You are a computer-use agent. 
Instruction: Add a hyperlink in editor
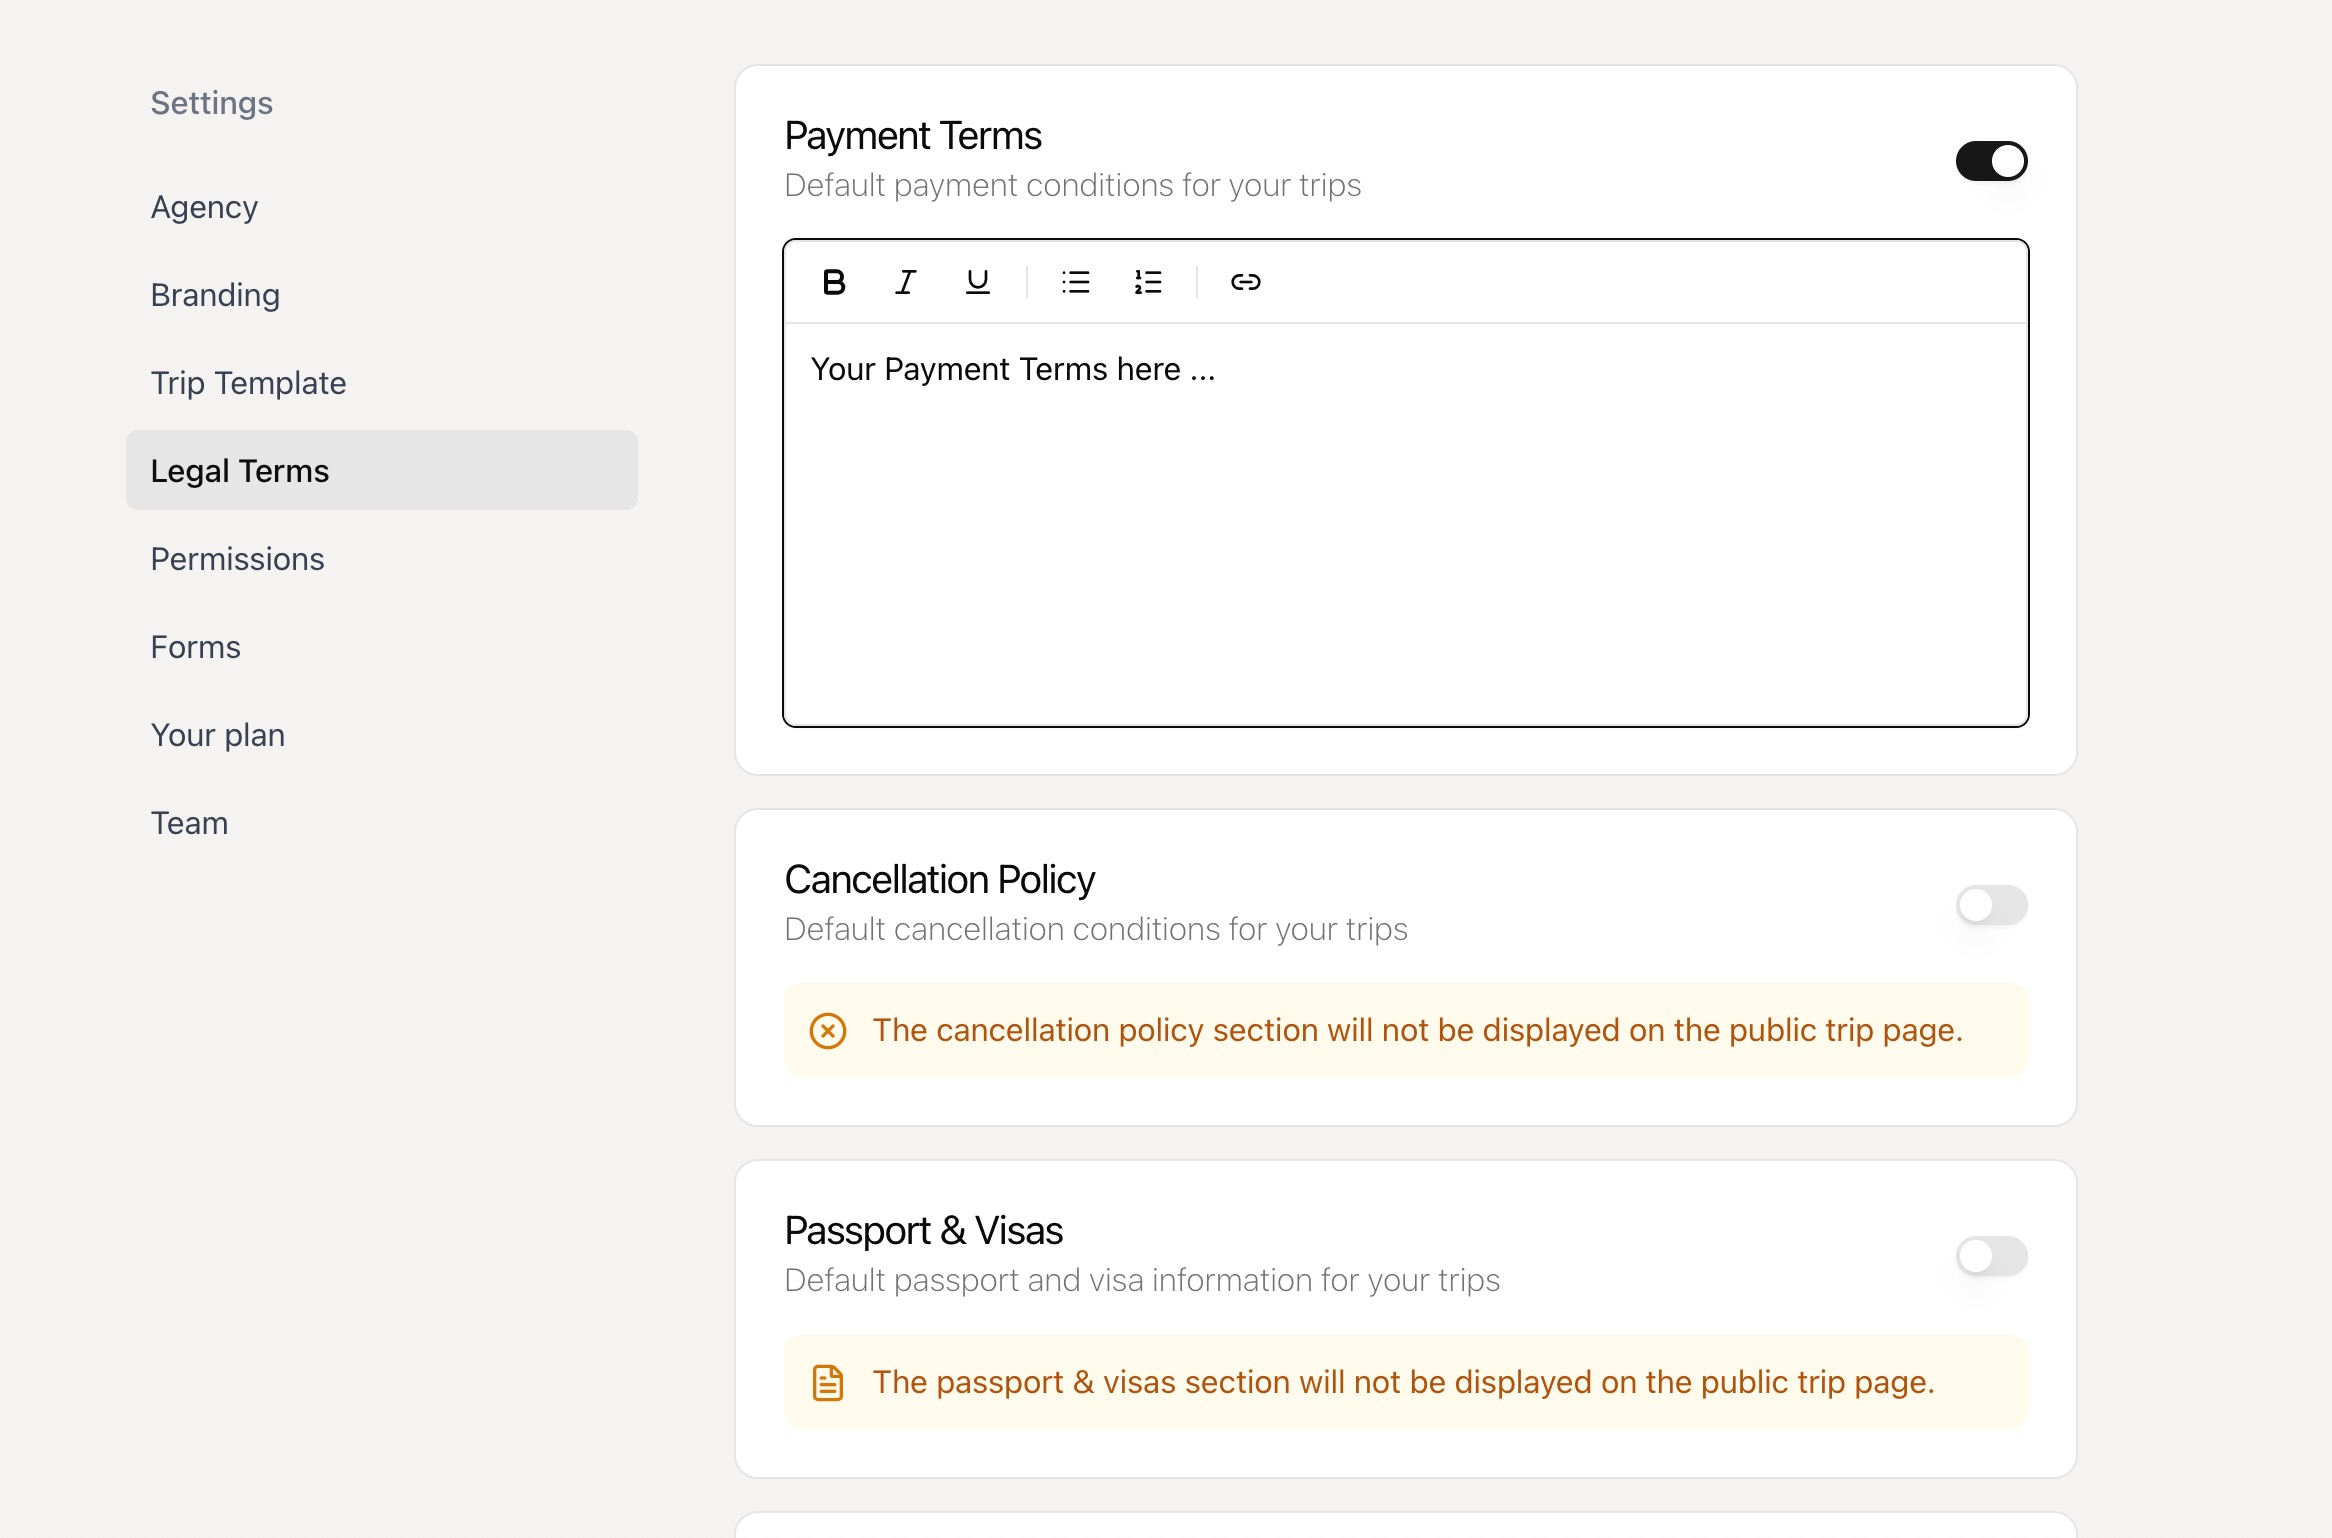coord(1245,282)
